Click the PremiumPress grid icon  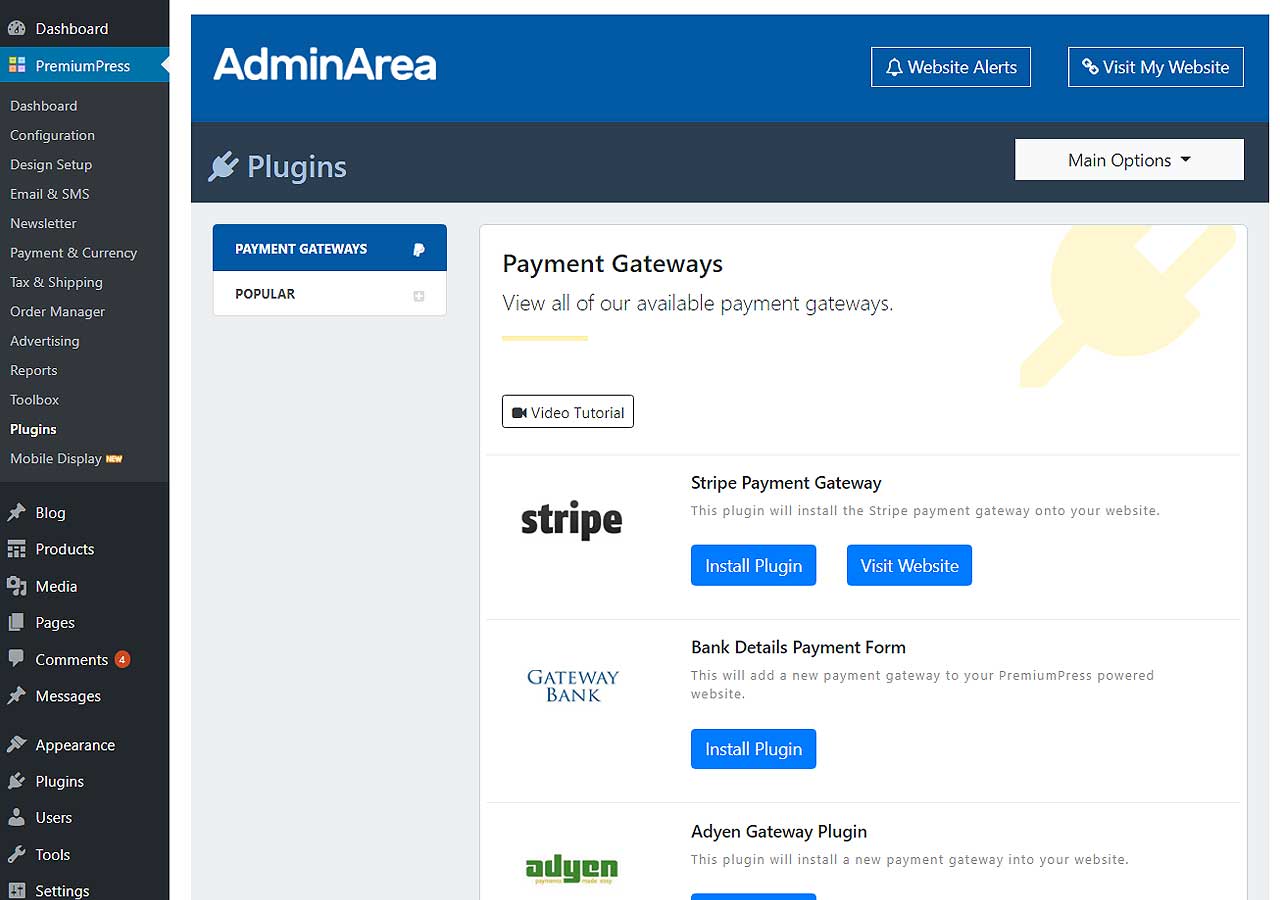coord(16,66)
